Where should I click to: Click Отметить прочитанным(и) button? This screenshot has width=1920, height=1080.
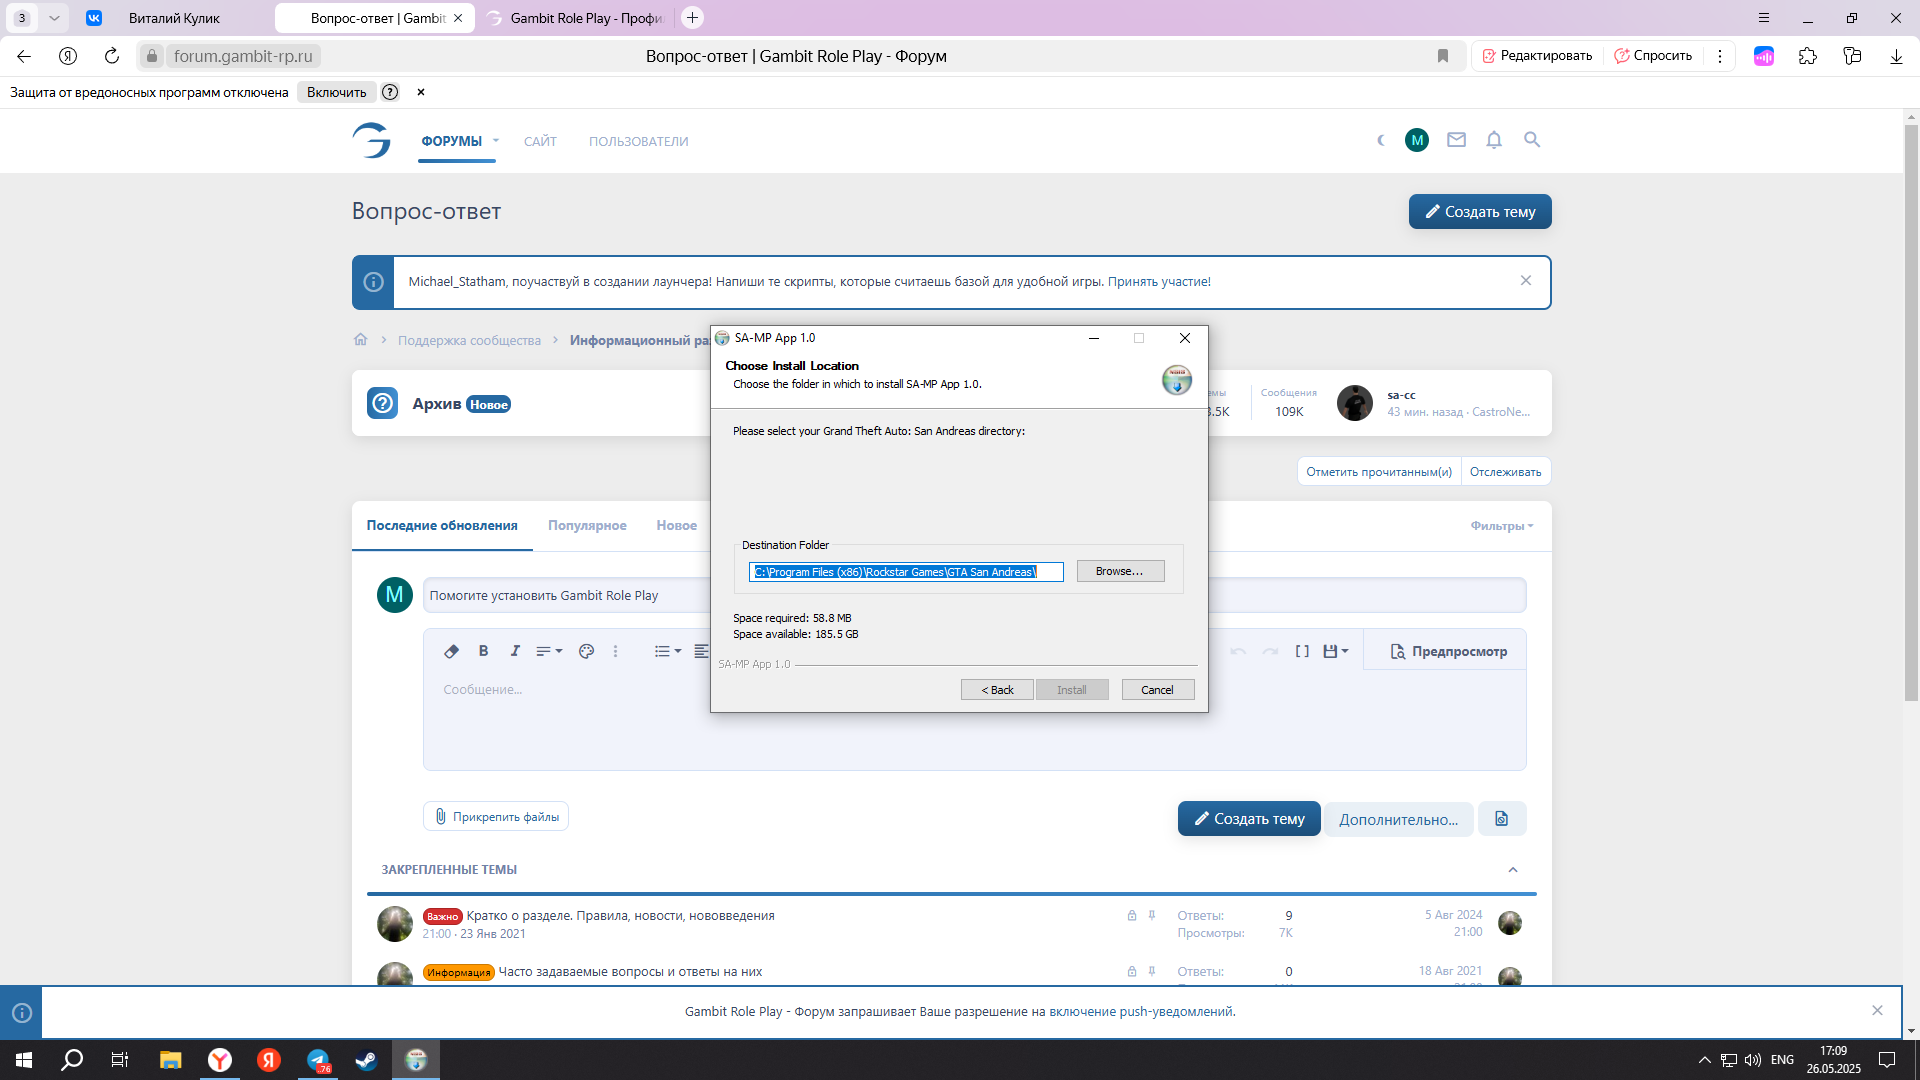(1379, 472)
